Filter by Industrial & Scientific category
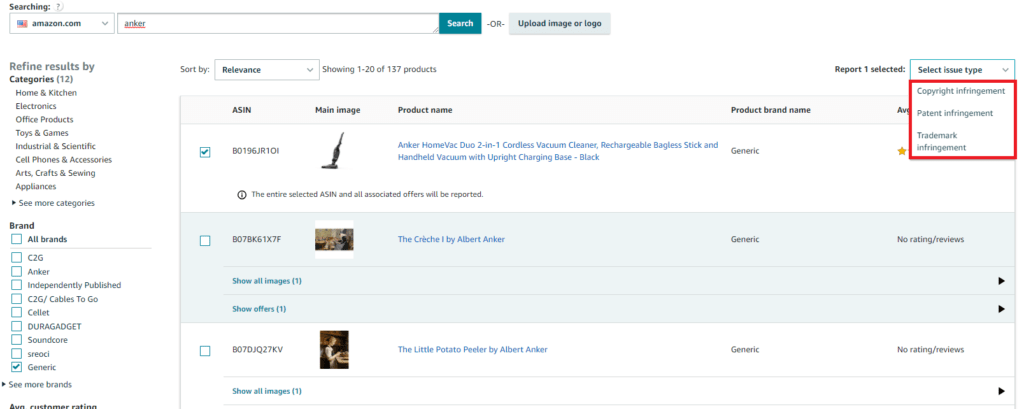 click(56, 146)
